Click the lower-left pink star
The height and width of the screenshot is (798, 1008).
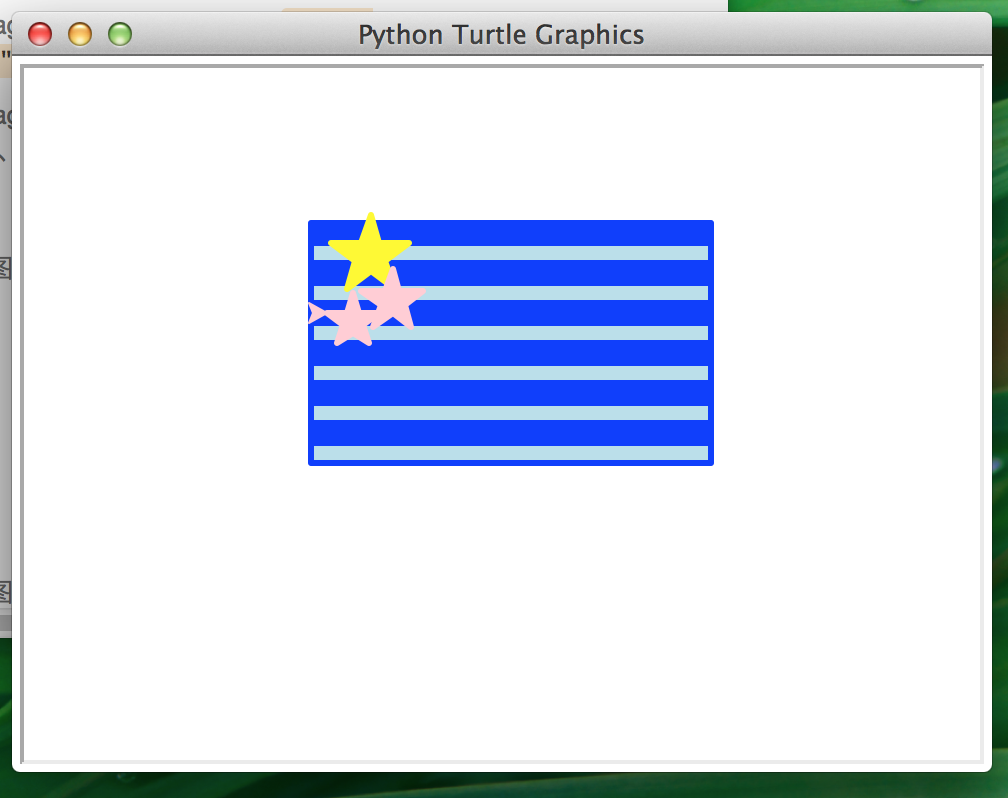tap(351, 322)
